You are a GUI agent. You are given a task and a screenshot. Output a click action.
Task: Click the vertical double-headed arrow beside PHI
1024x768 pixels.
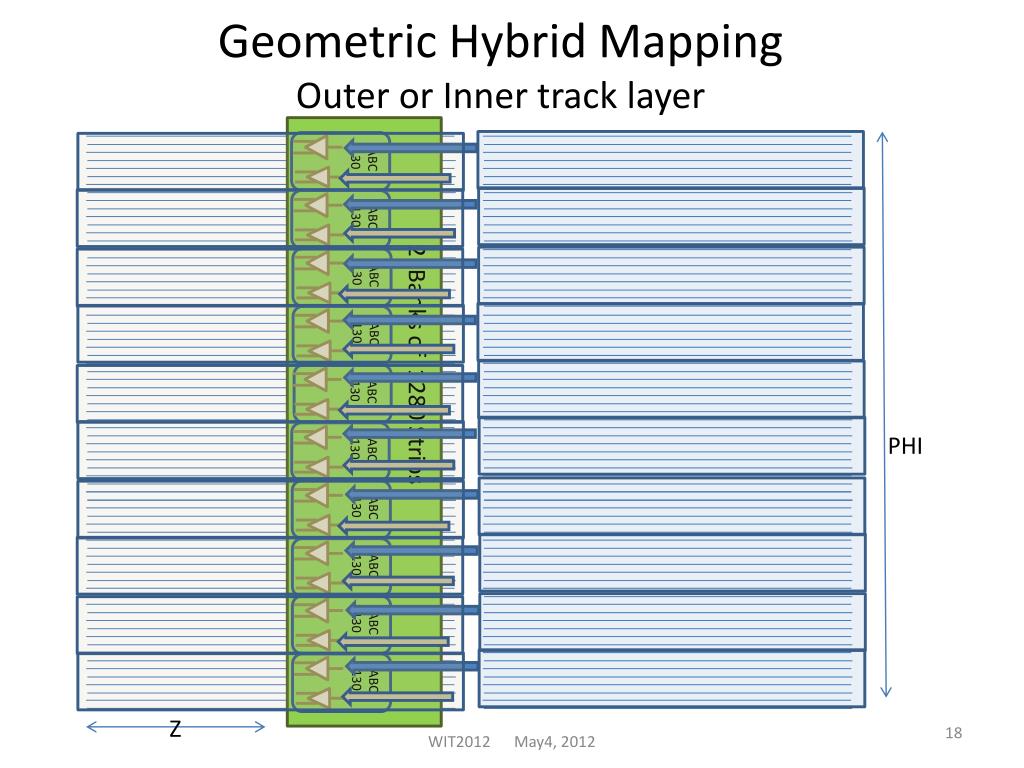[884, 415]
